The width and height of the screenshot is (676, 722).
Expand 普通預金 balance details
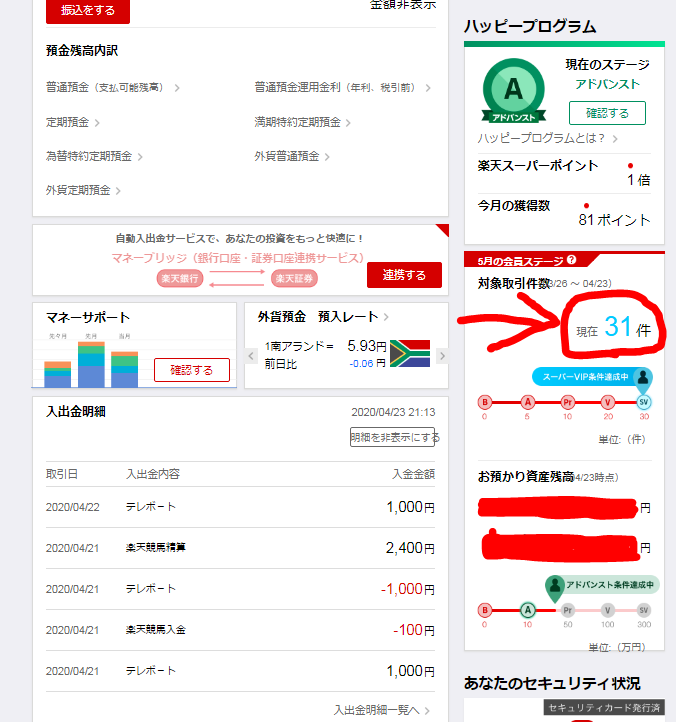click(112, 88)
